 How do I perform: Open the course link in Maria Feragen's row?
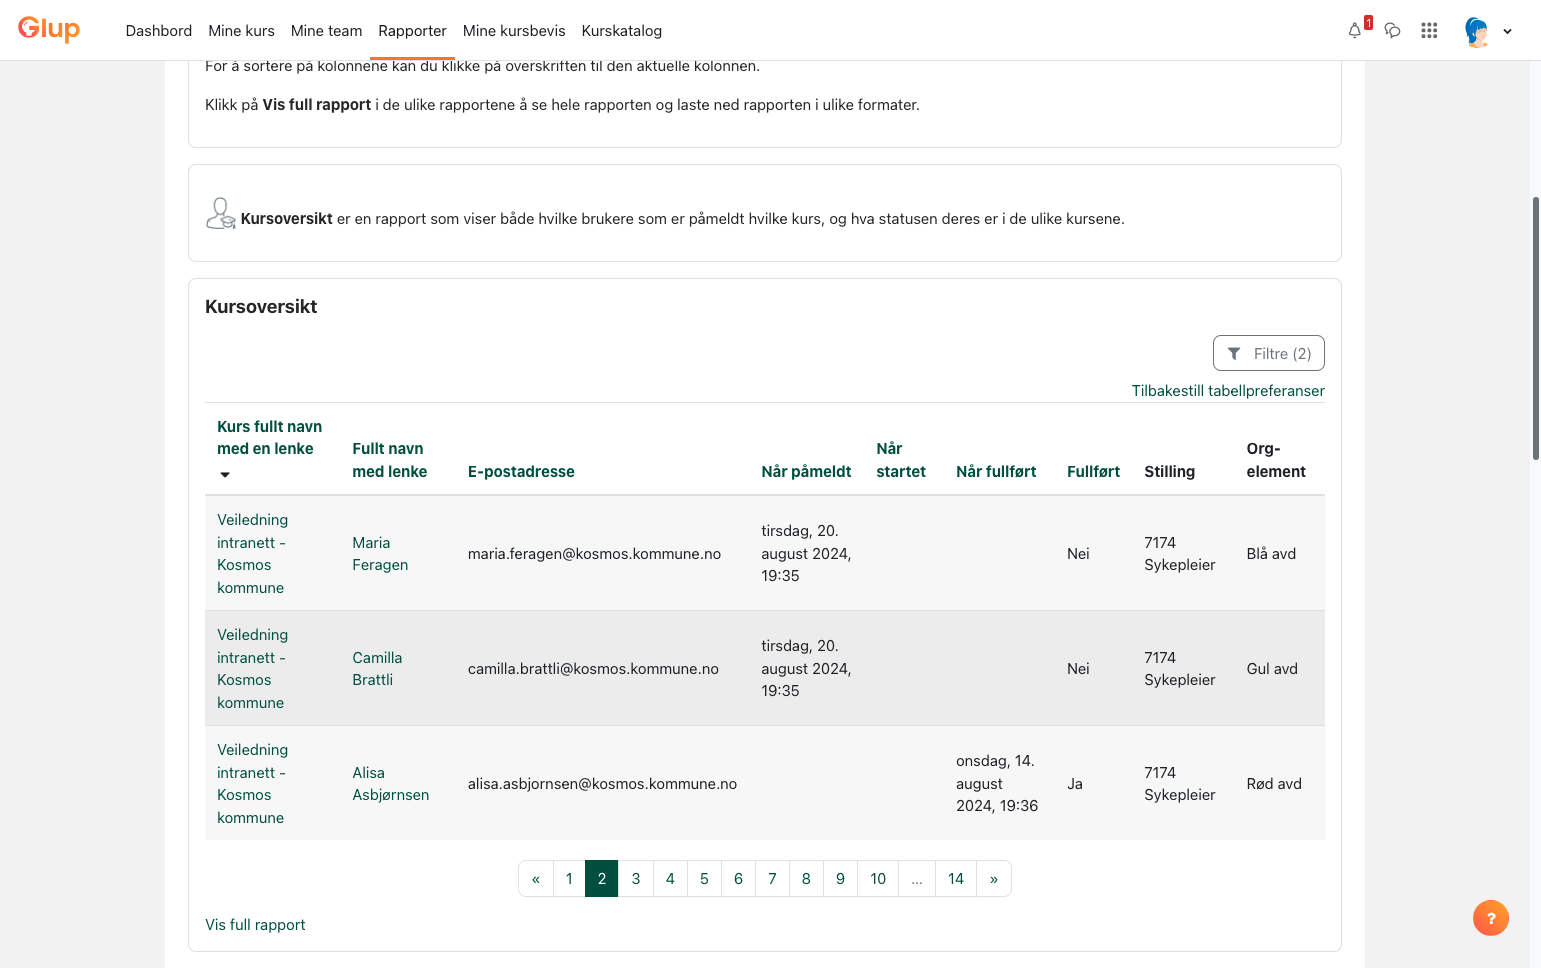pyautogui.click(x=253, y=554)
